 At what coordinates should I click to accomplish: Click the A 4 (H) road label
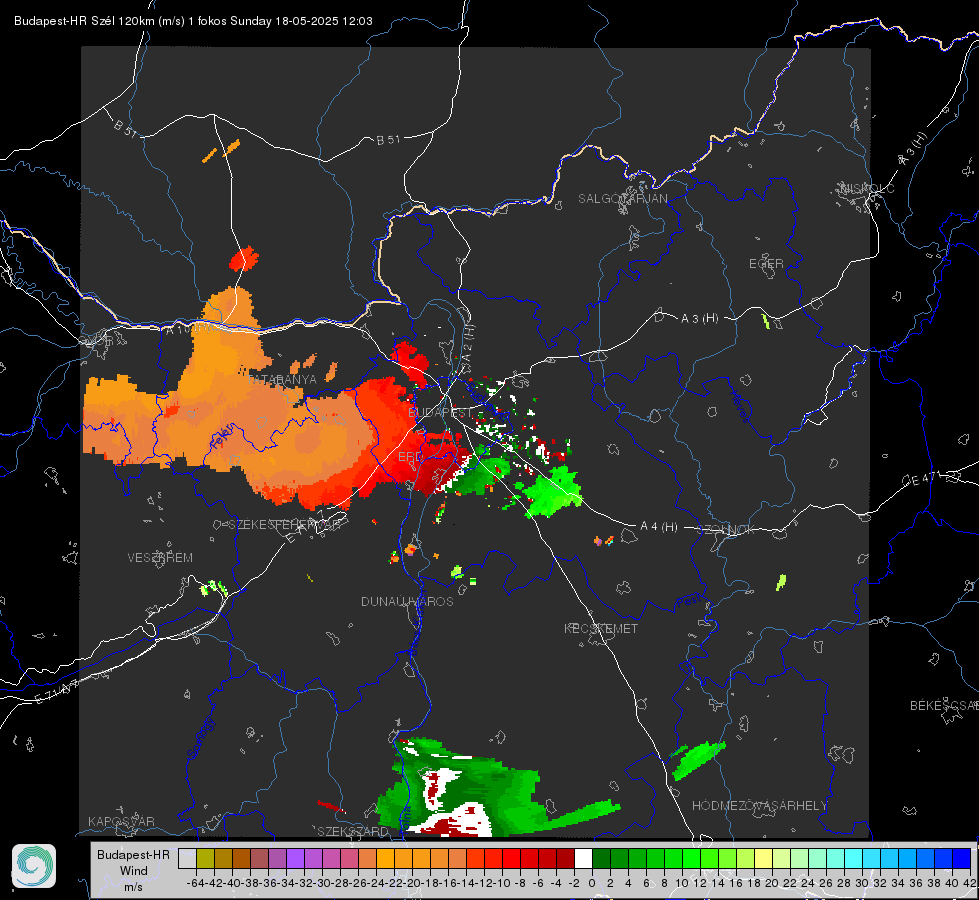[x=659, y=527]
